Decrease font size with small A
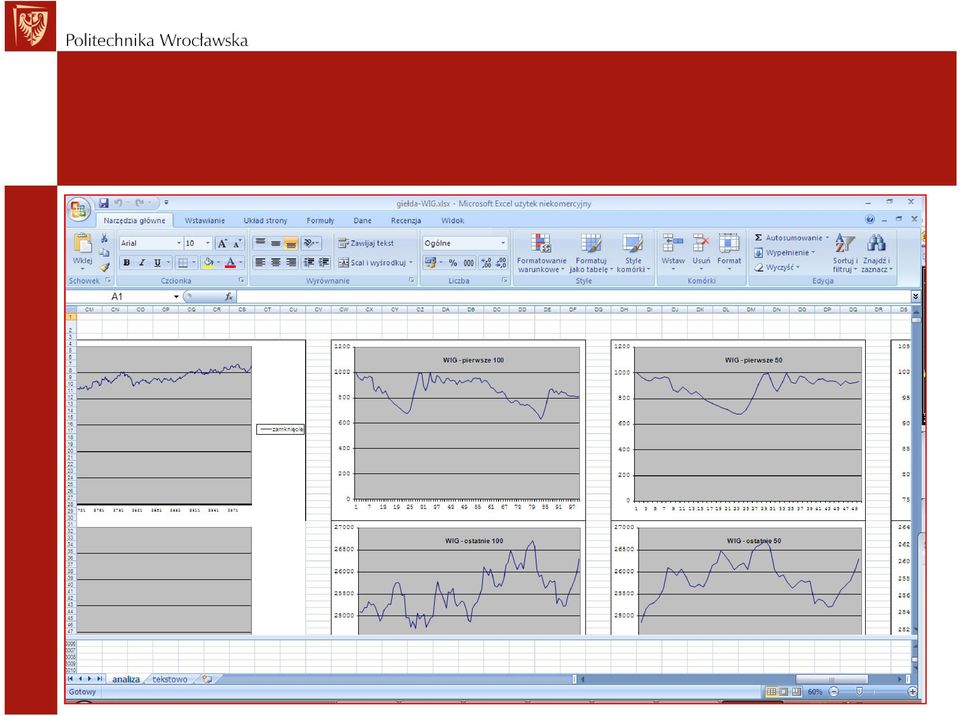This screenshot has width=960, height=716. coord(237,243)
